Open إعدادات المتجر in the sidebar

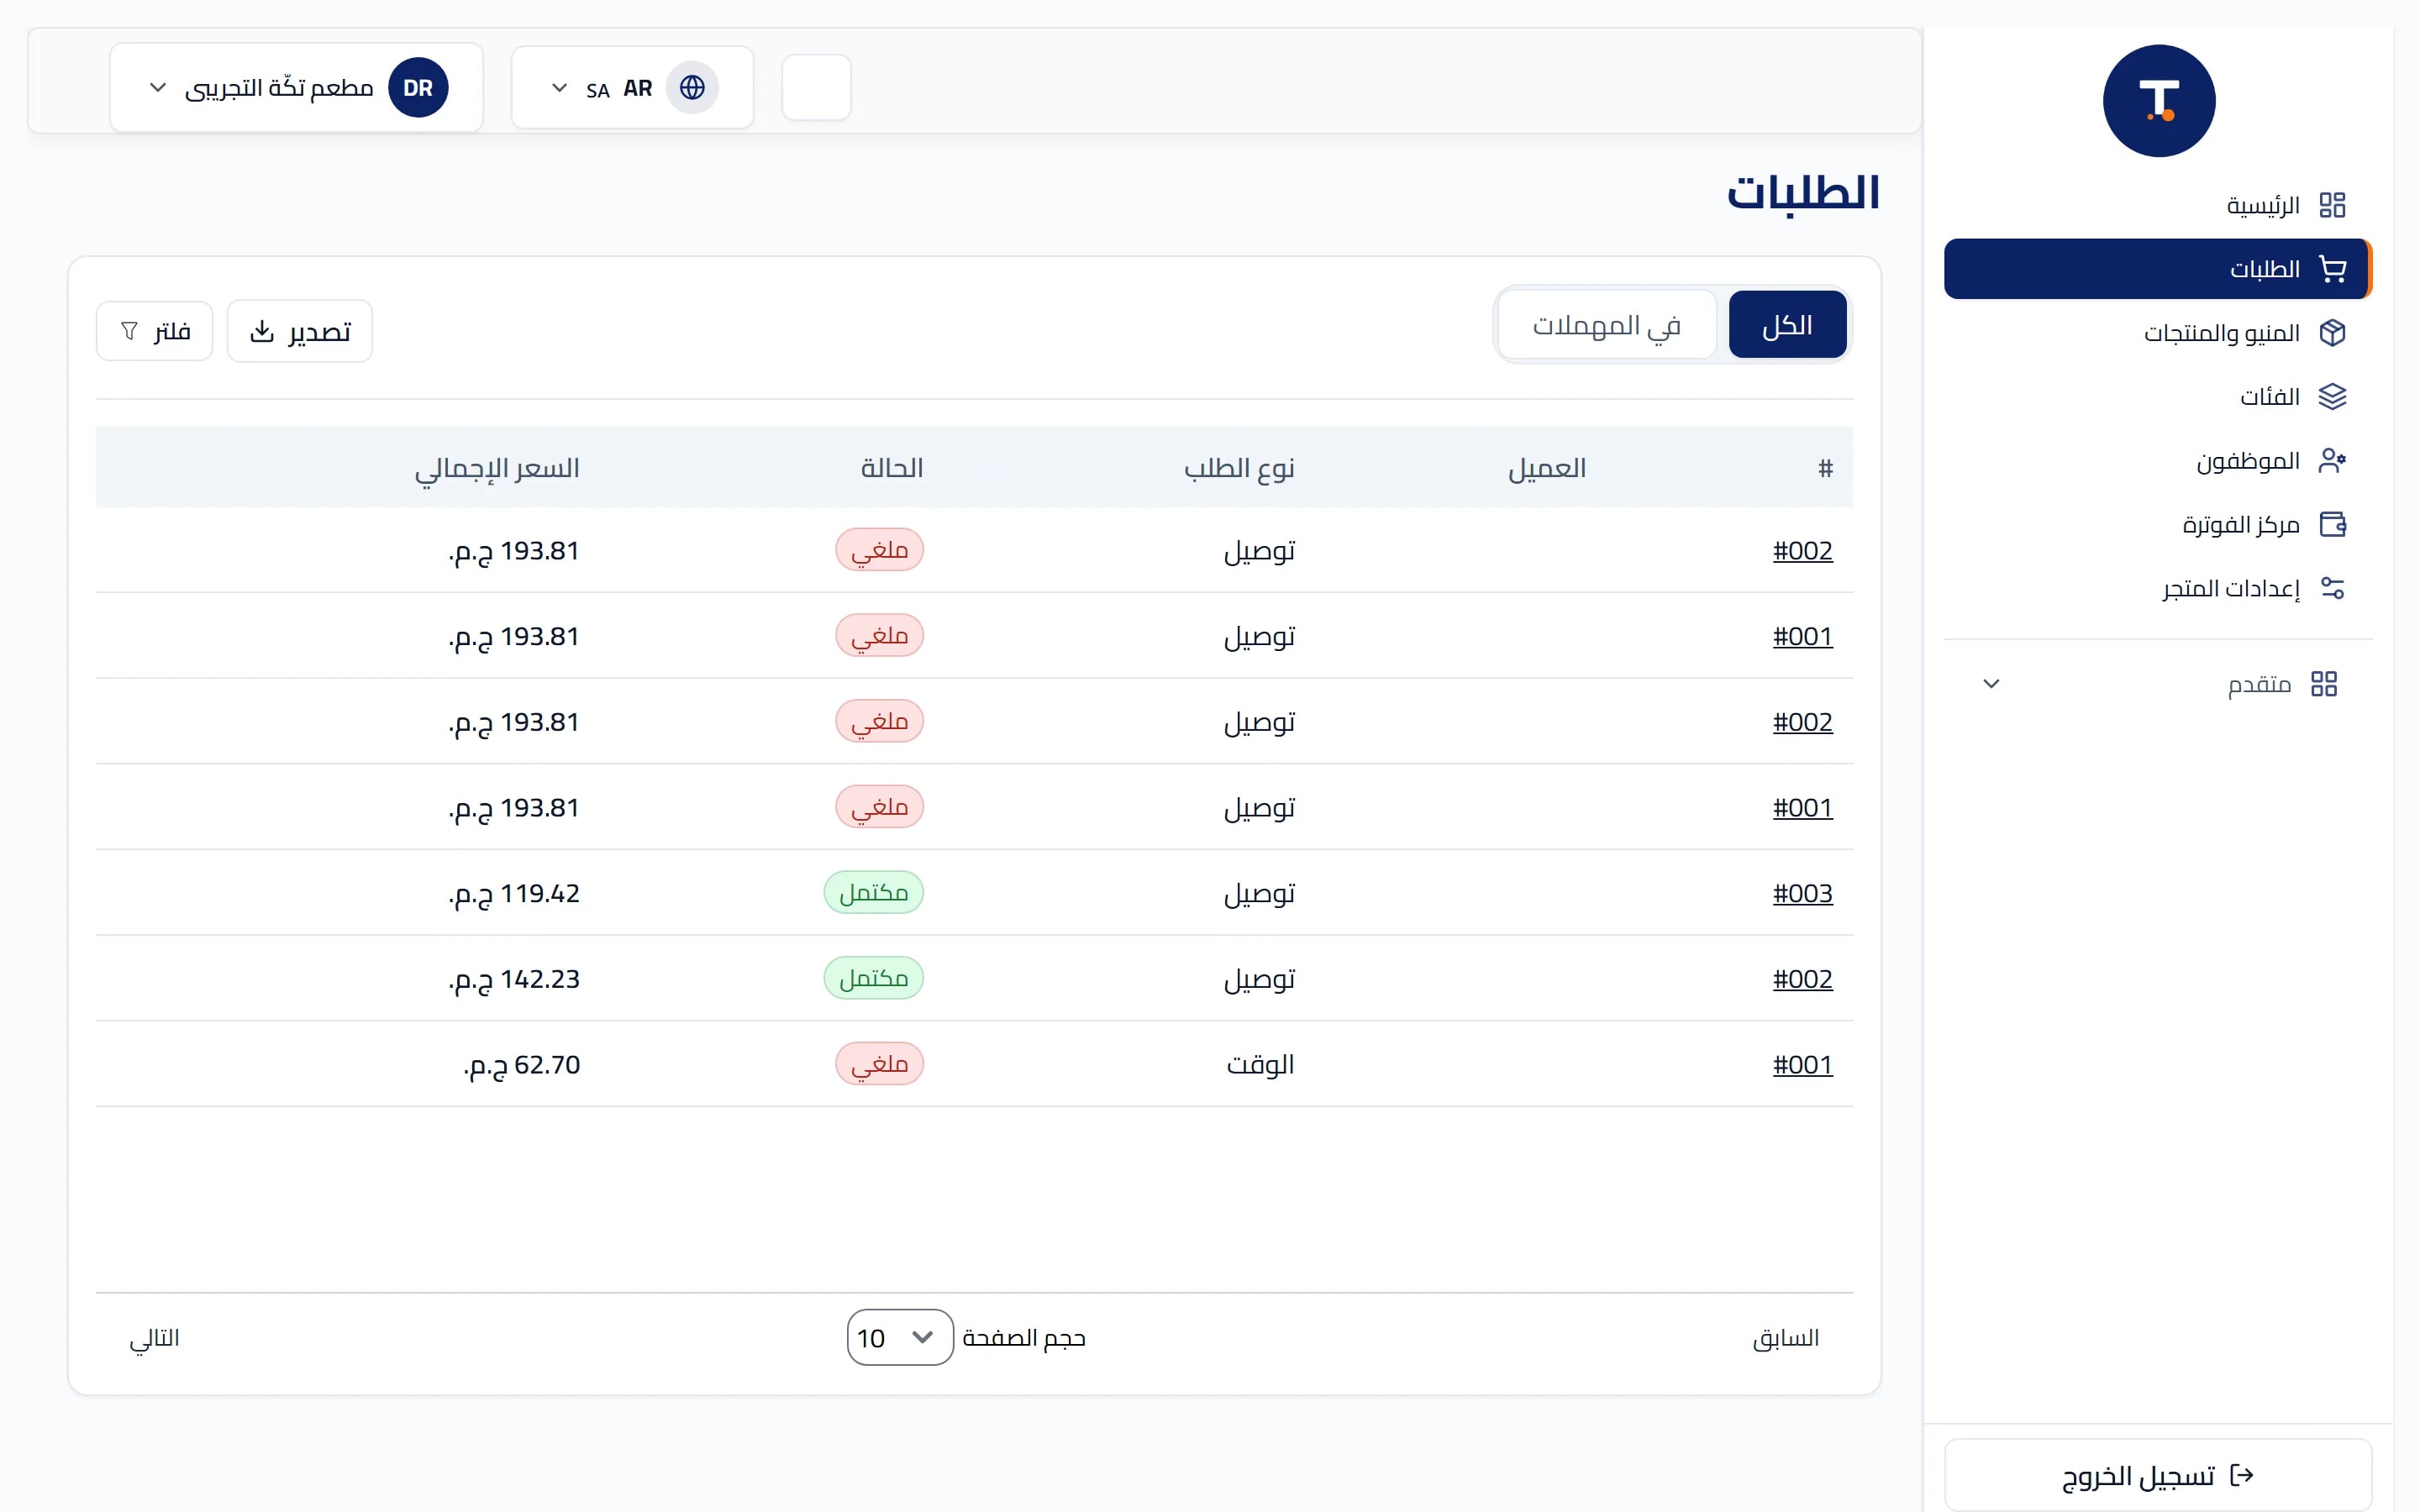[2158, 588]
